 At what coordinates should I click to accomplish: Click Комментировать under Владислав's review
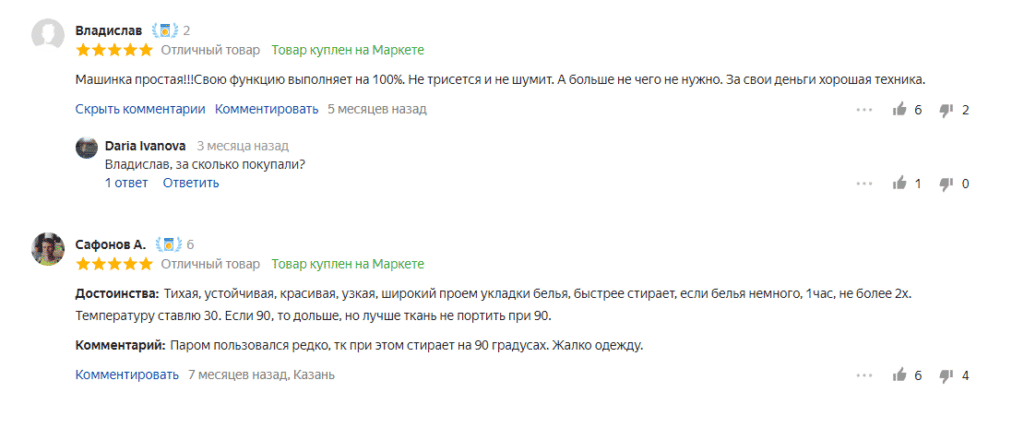266,109
